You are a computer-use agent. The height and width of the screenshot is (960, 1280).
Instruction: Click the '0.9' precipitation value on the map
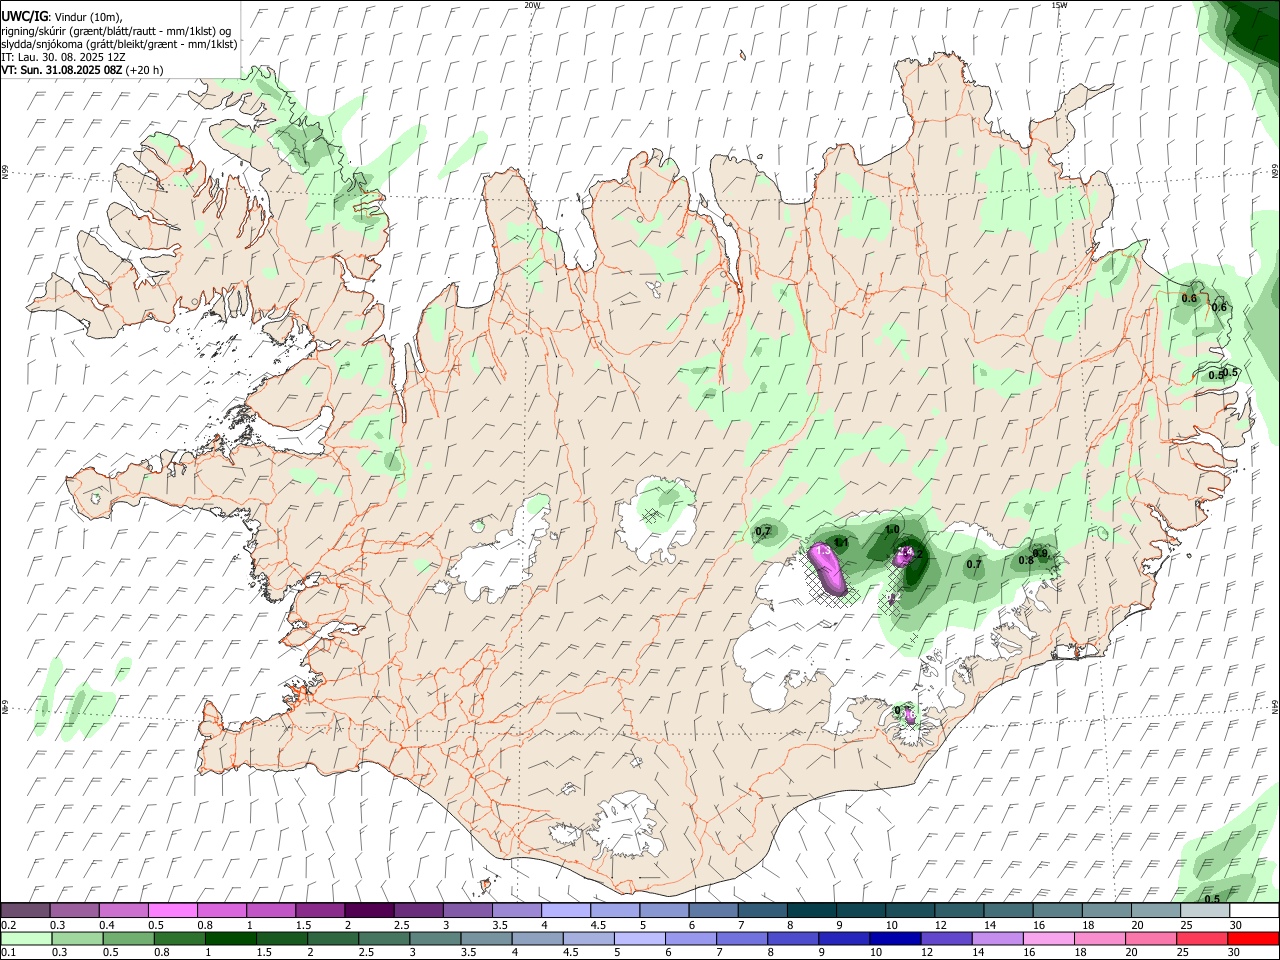pyautogui.click(x=1040, y=554)
